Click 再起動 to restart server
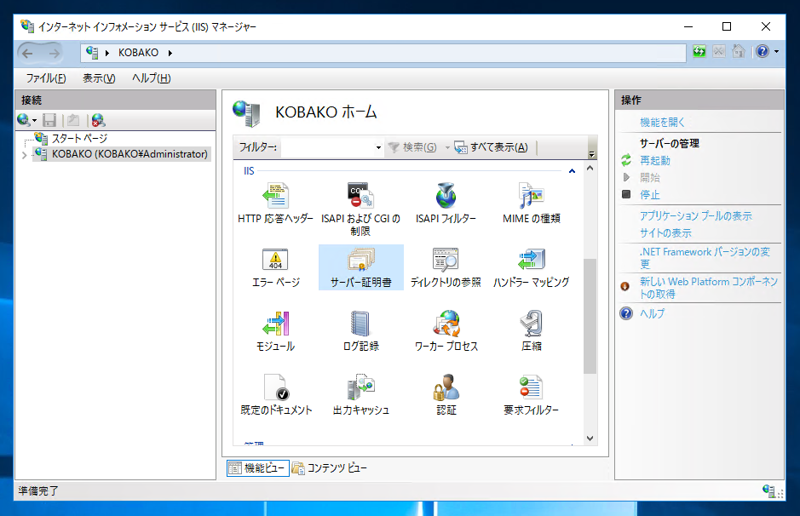 coord(655,161)
